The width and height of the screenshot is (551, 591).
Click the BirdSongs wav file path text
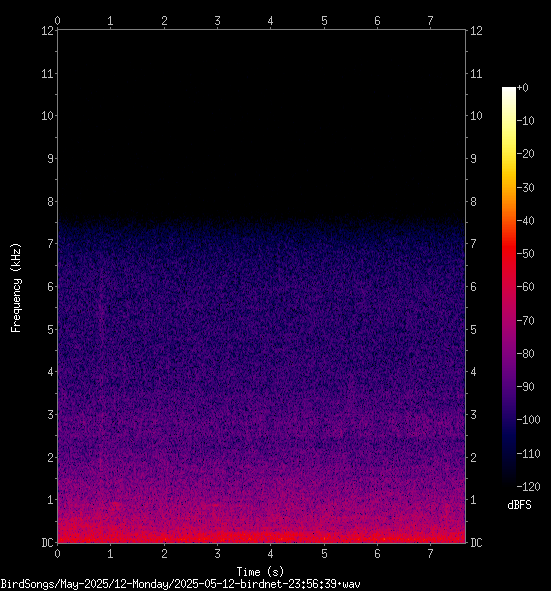click(x=180, y=585)
